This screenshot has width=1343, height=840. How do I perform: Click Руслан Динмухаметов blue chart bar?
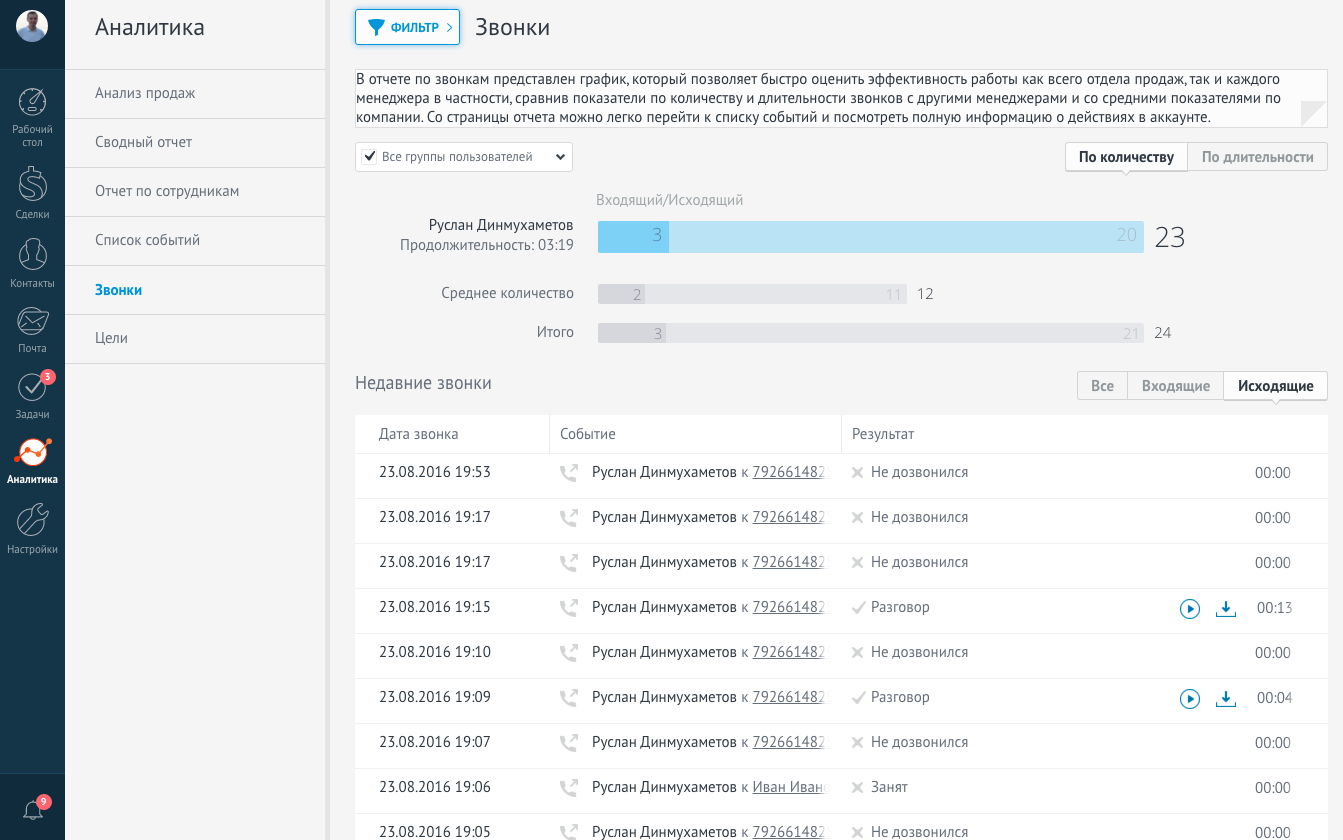pos(870,236)
